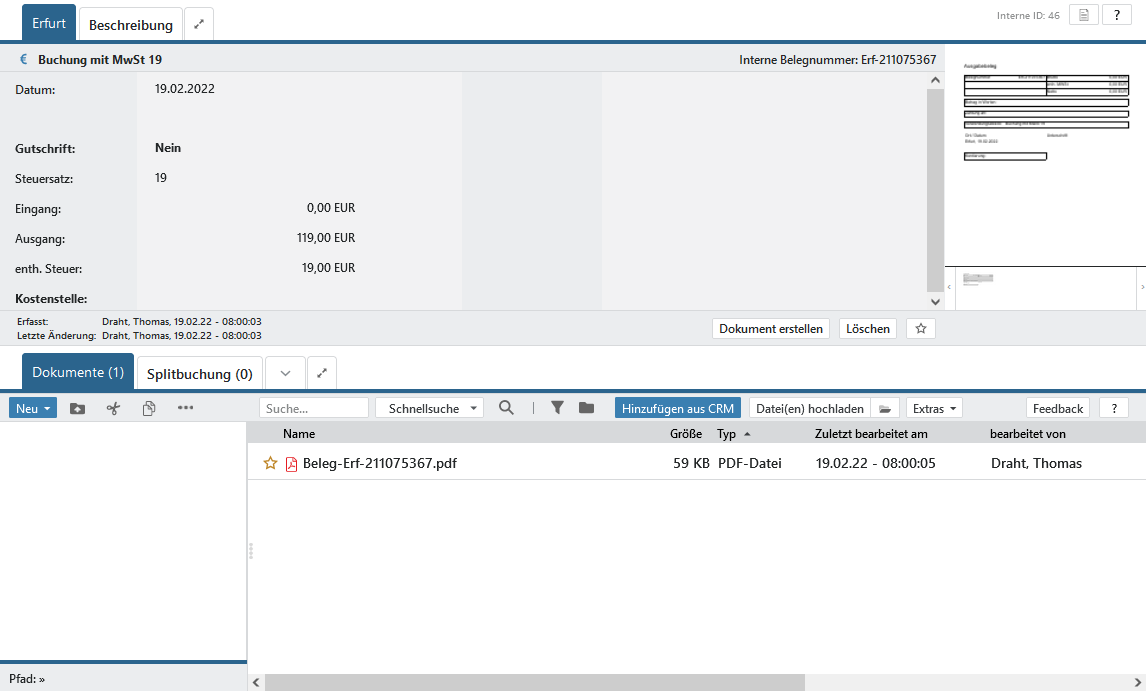Toggle favorite star for Beleg-Erf-211075367.pdf
This screenshot has height=691, width=1146.
pos(270,463)
